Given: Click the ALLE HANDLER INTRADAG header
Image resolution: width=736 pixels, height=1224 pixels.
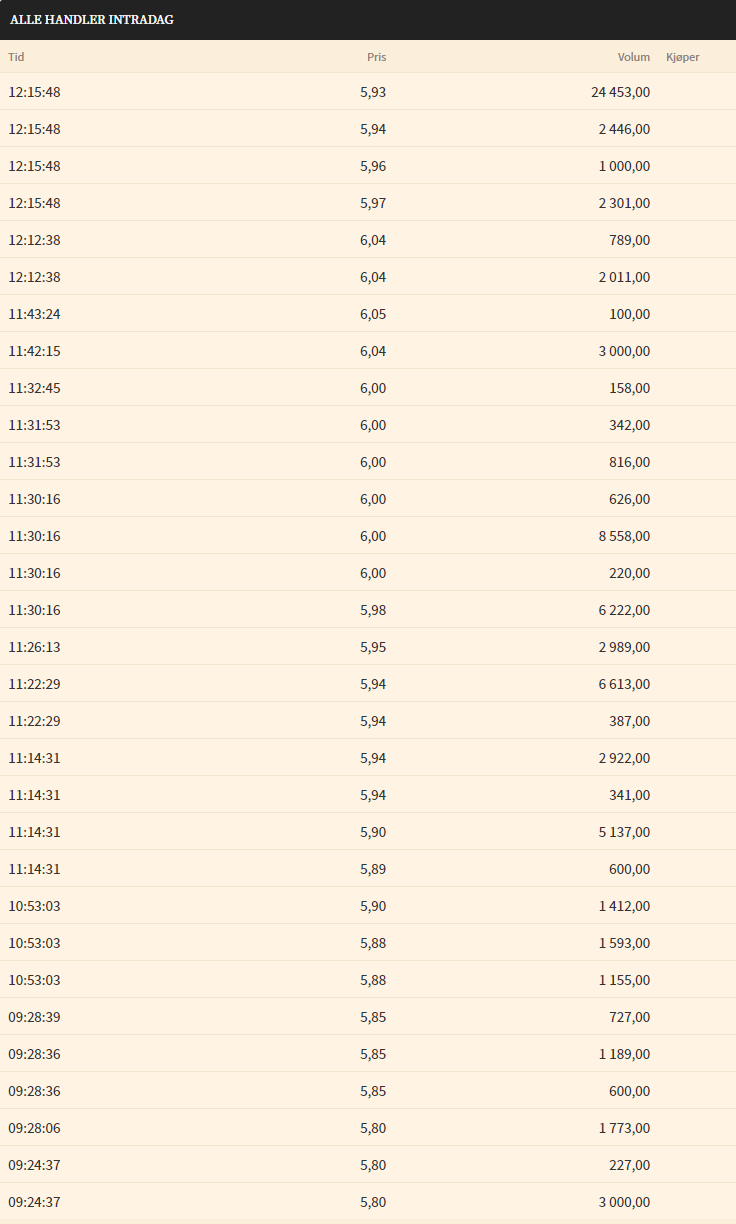Looking at the screenshot, I should (x=92, y=20).
